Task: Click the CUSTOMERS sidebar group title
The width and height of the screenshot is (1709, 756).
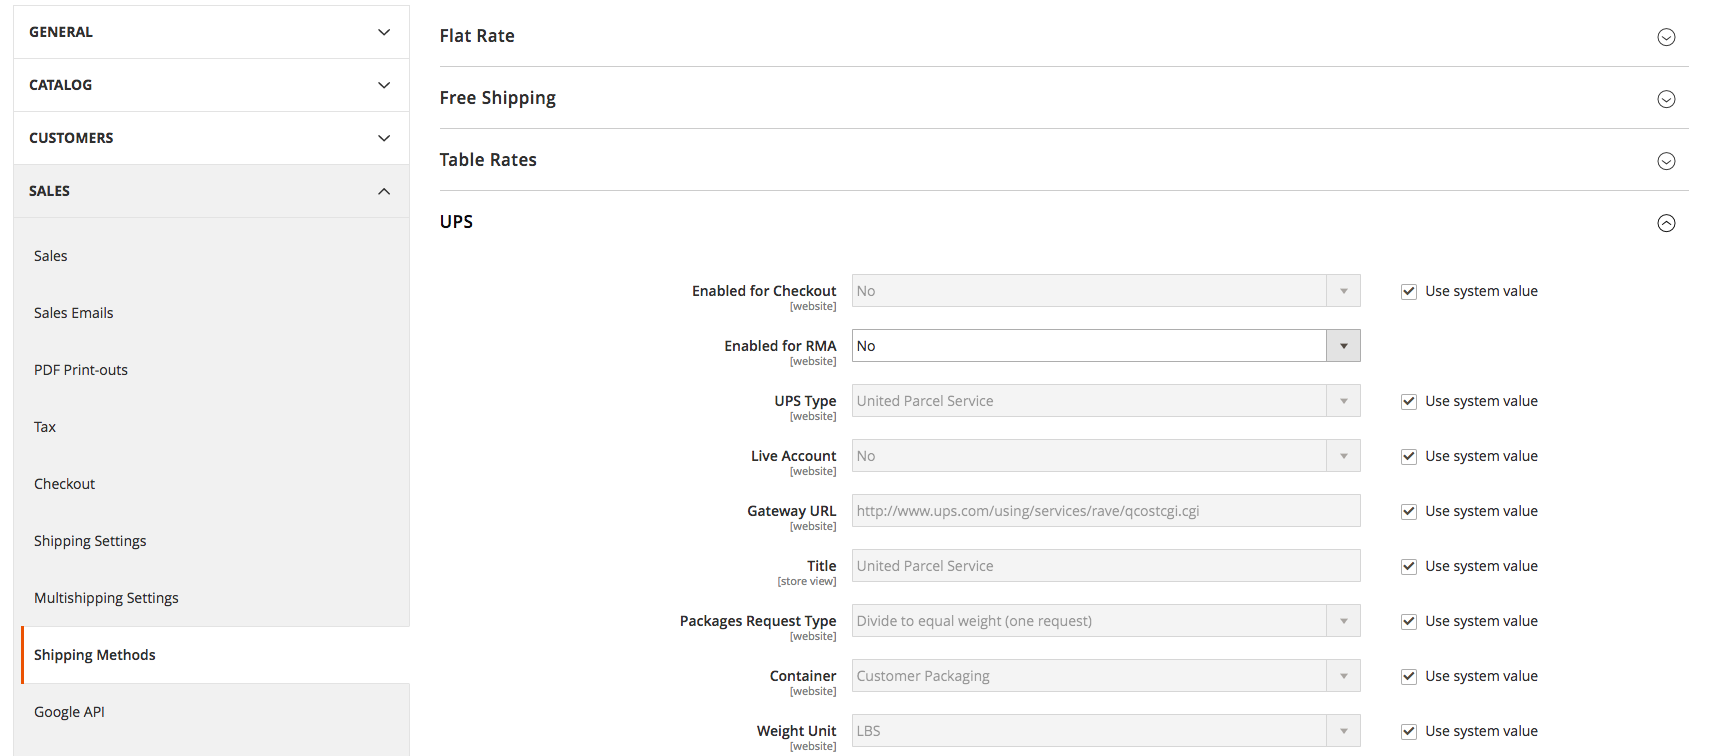Action: coord(71,138)
